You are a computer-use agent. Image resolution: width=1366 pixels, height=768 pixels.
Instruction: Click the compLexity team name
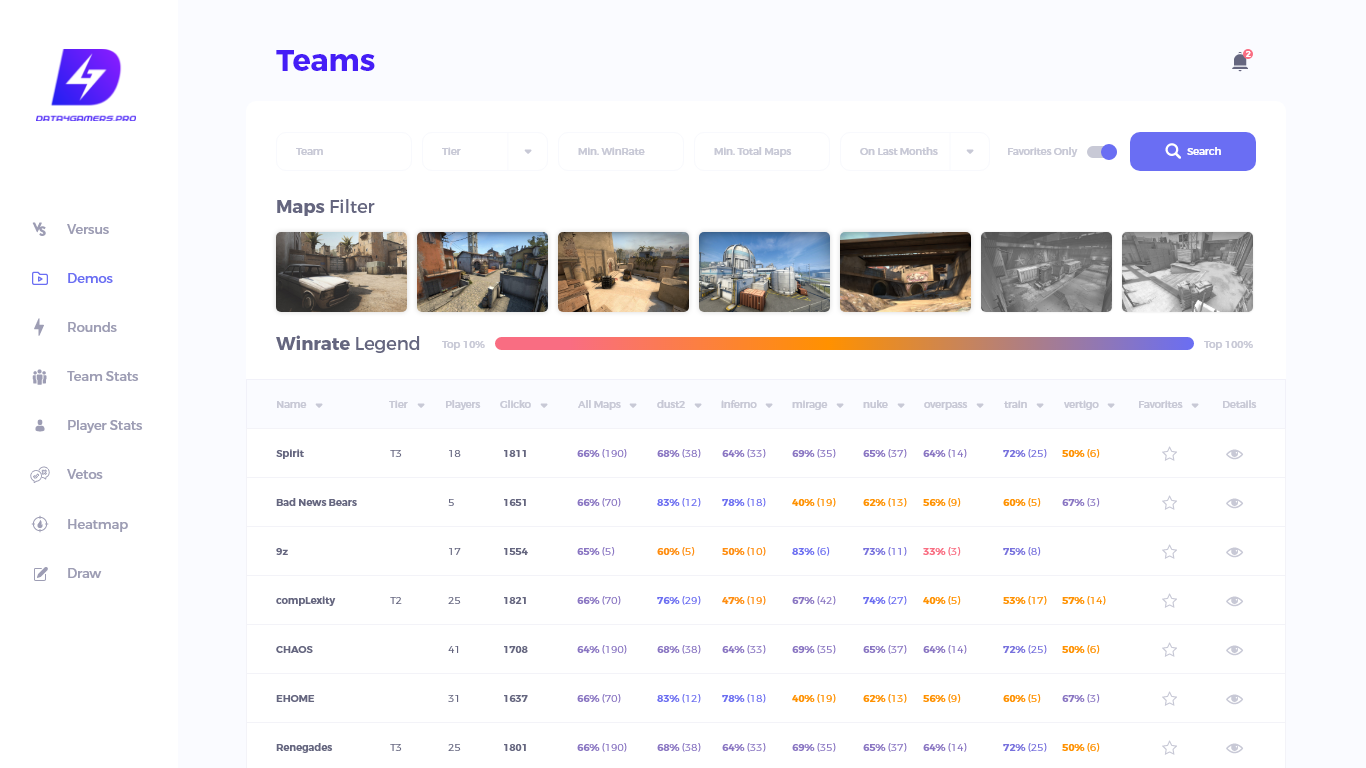[305, 601]
